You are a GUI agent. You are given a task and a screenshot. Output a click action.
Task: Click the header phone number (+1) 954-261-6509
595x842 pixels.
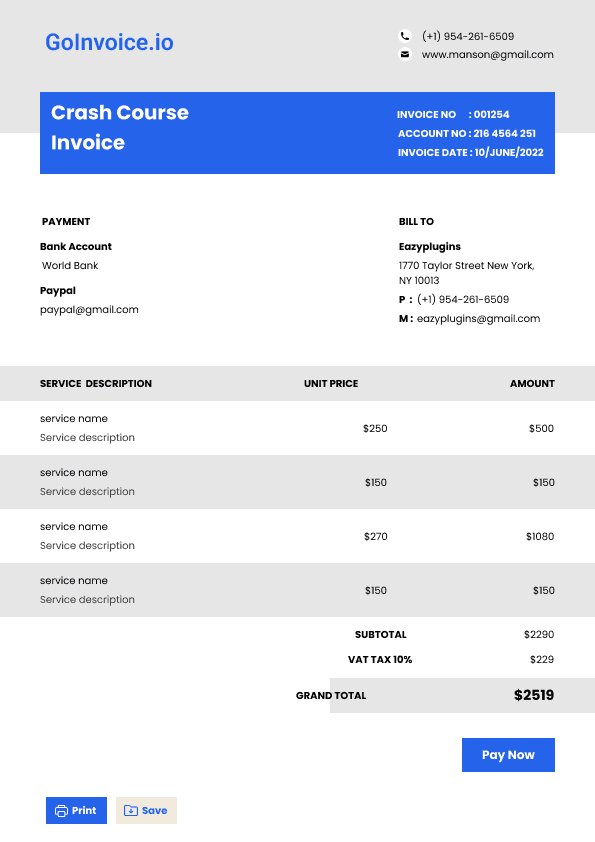click(x=468, y=37)
